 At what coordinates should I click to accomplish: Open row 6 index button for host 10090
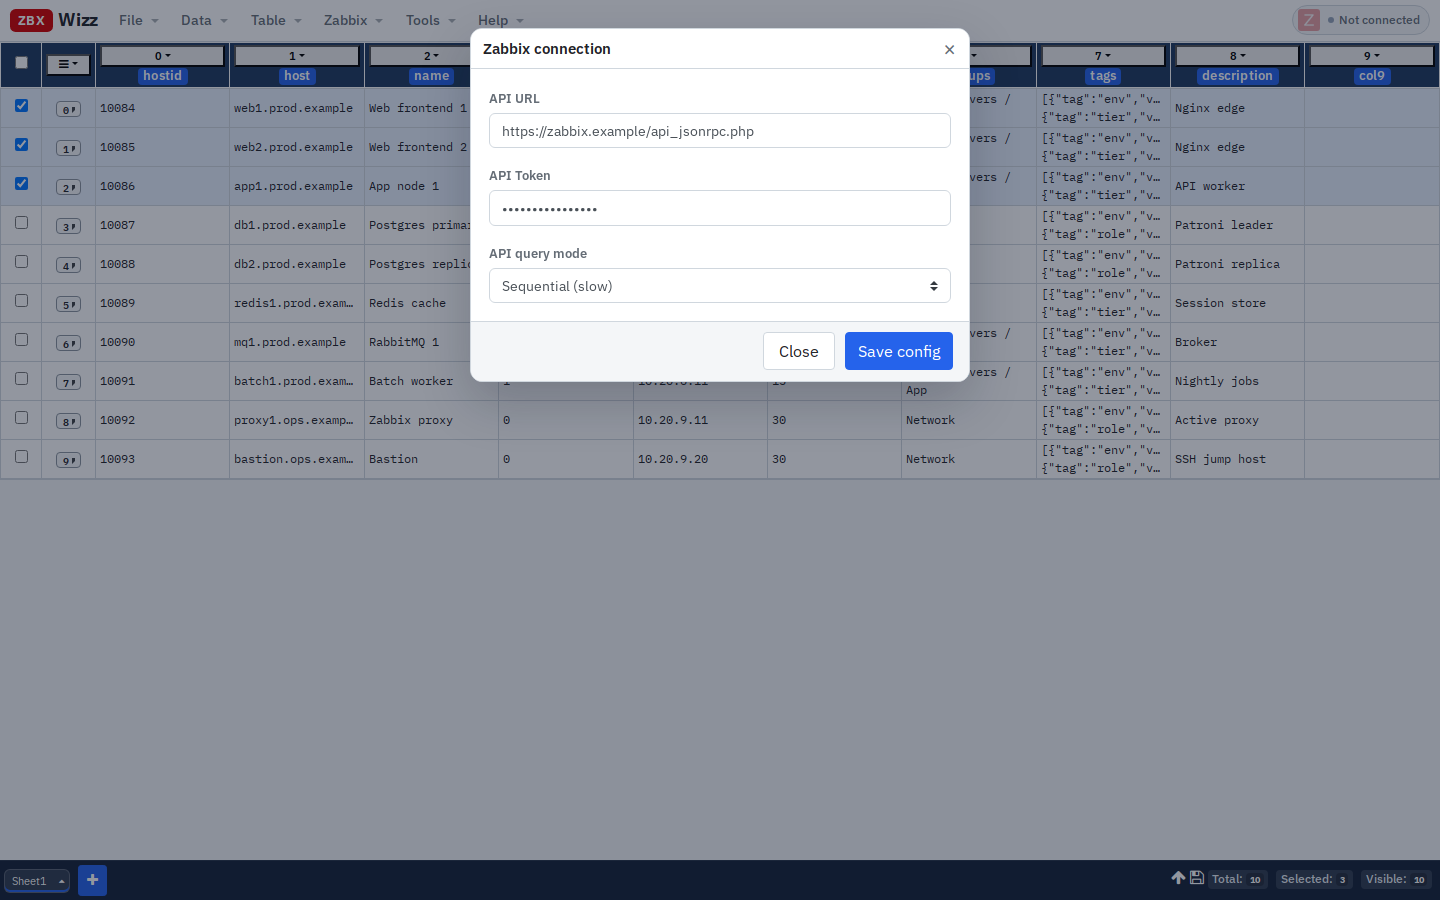pos(68,343)
